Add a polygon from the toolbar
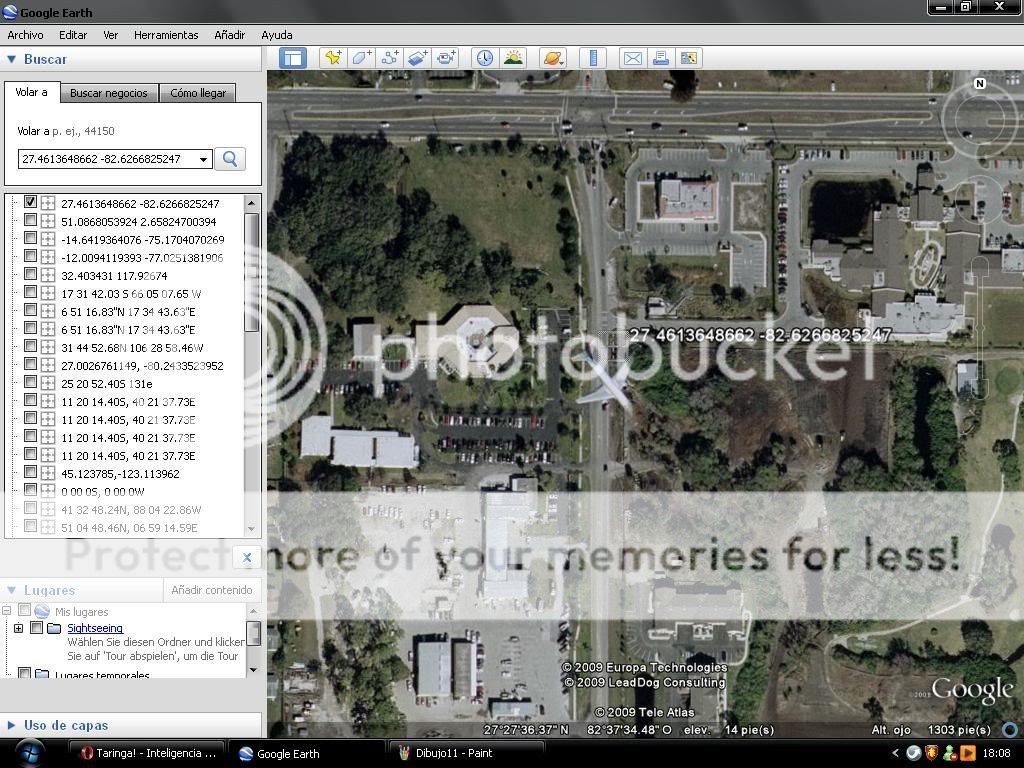 click(x=361, y=58)
